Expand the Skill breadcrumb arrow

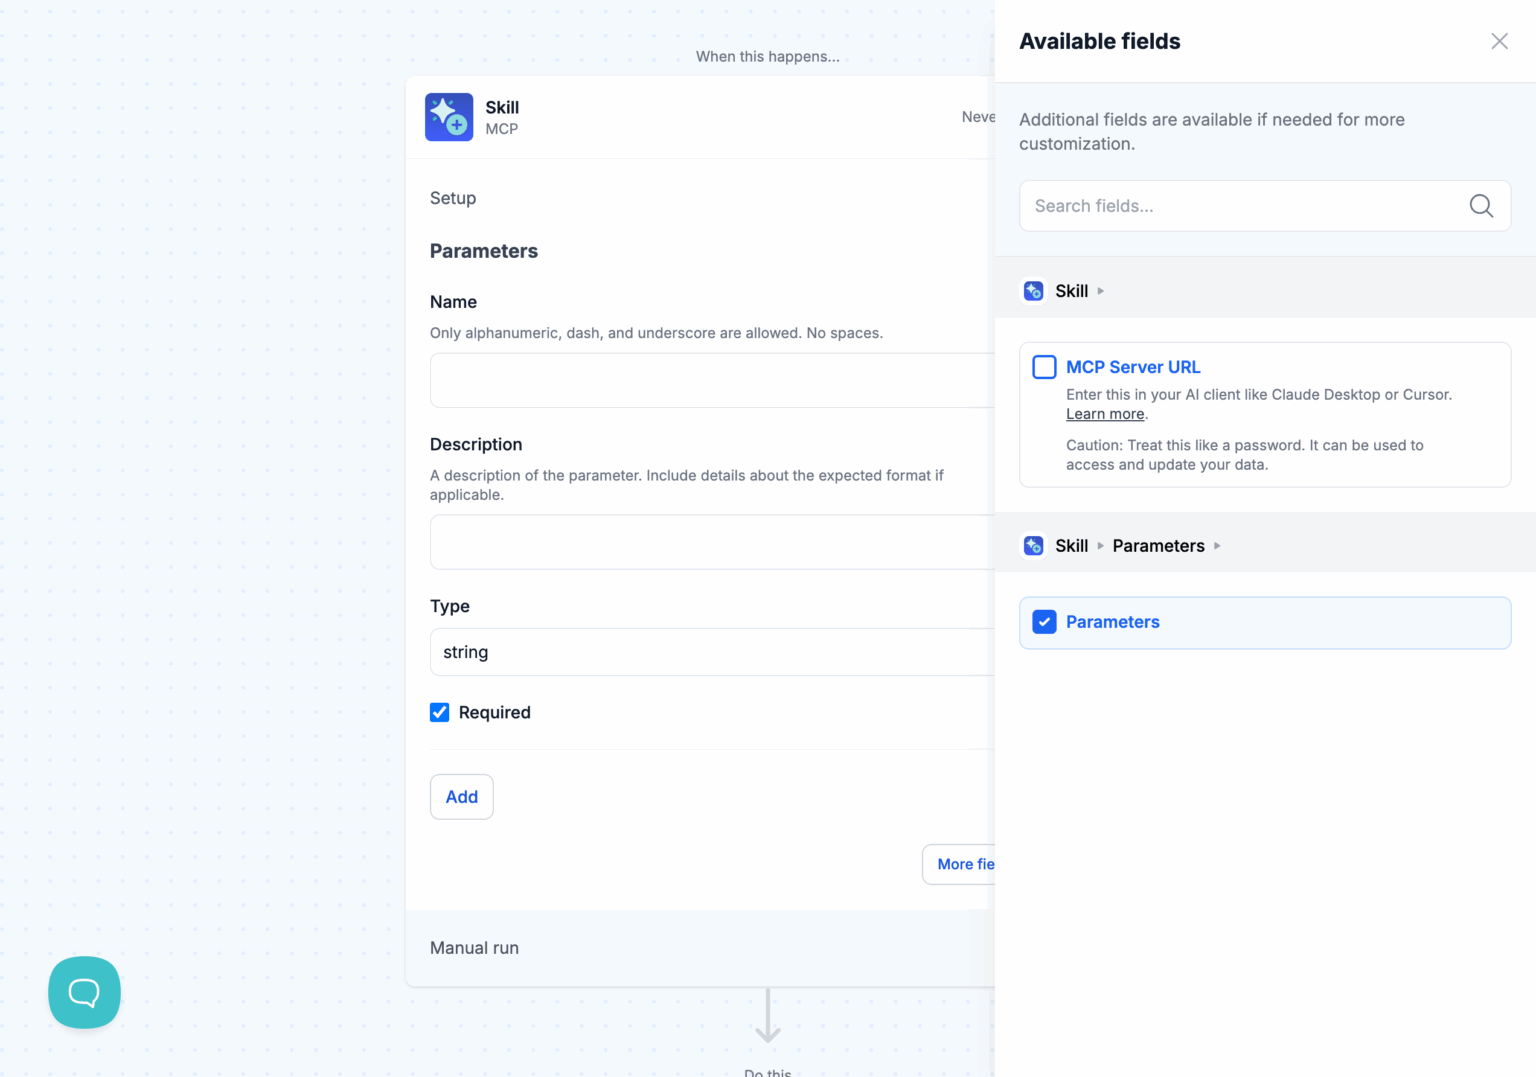[1101, 291]
